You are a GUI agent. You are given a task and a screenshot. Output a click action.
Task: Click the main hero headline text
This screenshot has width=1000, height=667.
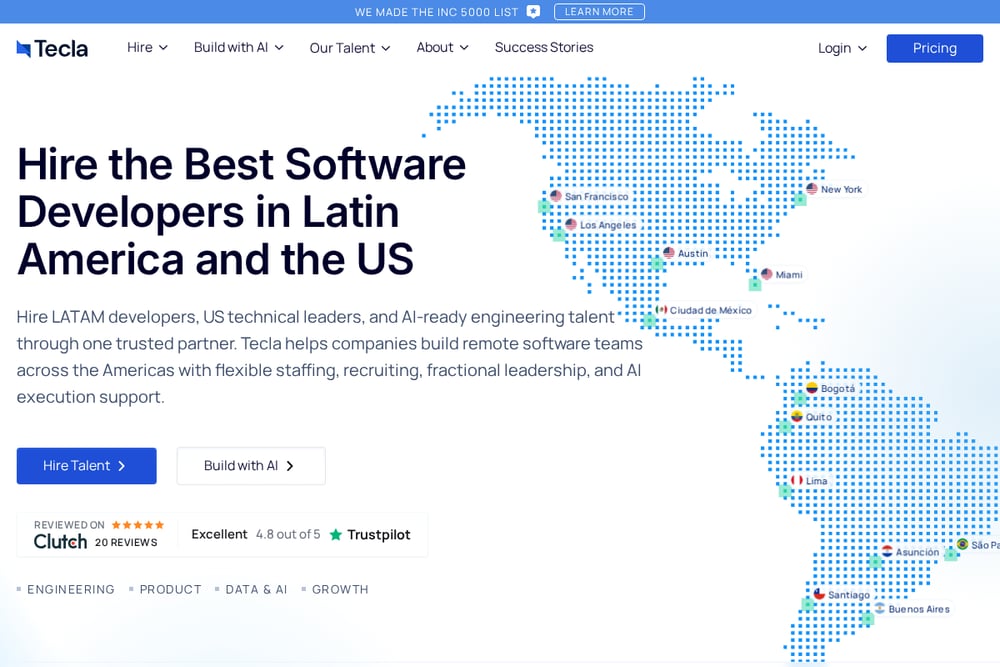click(242, 211)
